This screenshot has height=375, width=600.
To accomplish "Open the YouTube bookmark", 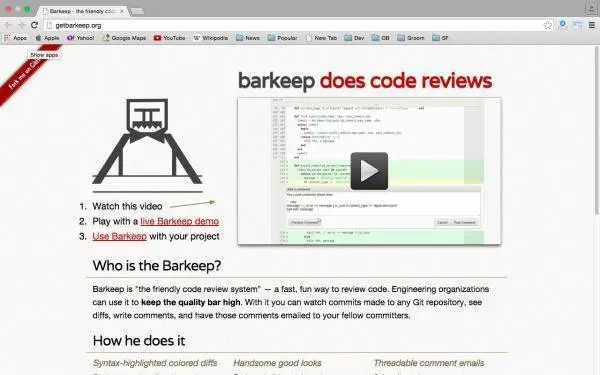I will 170,38.
